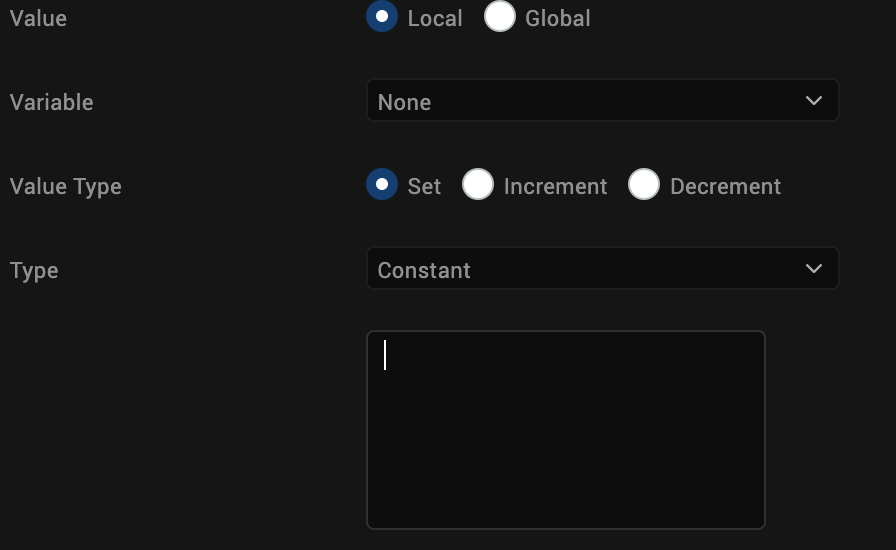The image size is (896, 550).
Task: Click the 'Variable' field label
Action: 51,102
